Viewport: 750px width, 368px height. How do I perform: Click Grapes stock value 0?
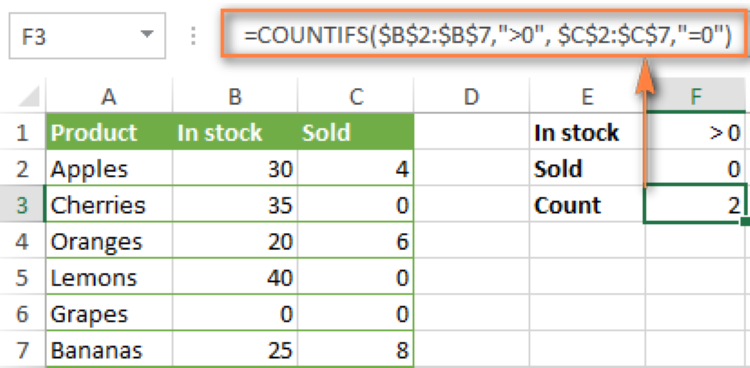pos(235,313)
